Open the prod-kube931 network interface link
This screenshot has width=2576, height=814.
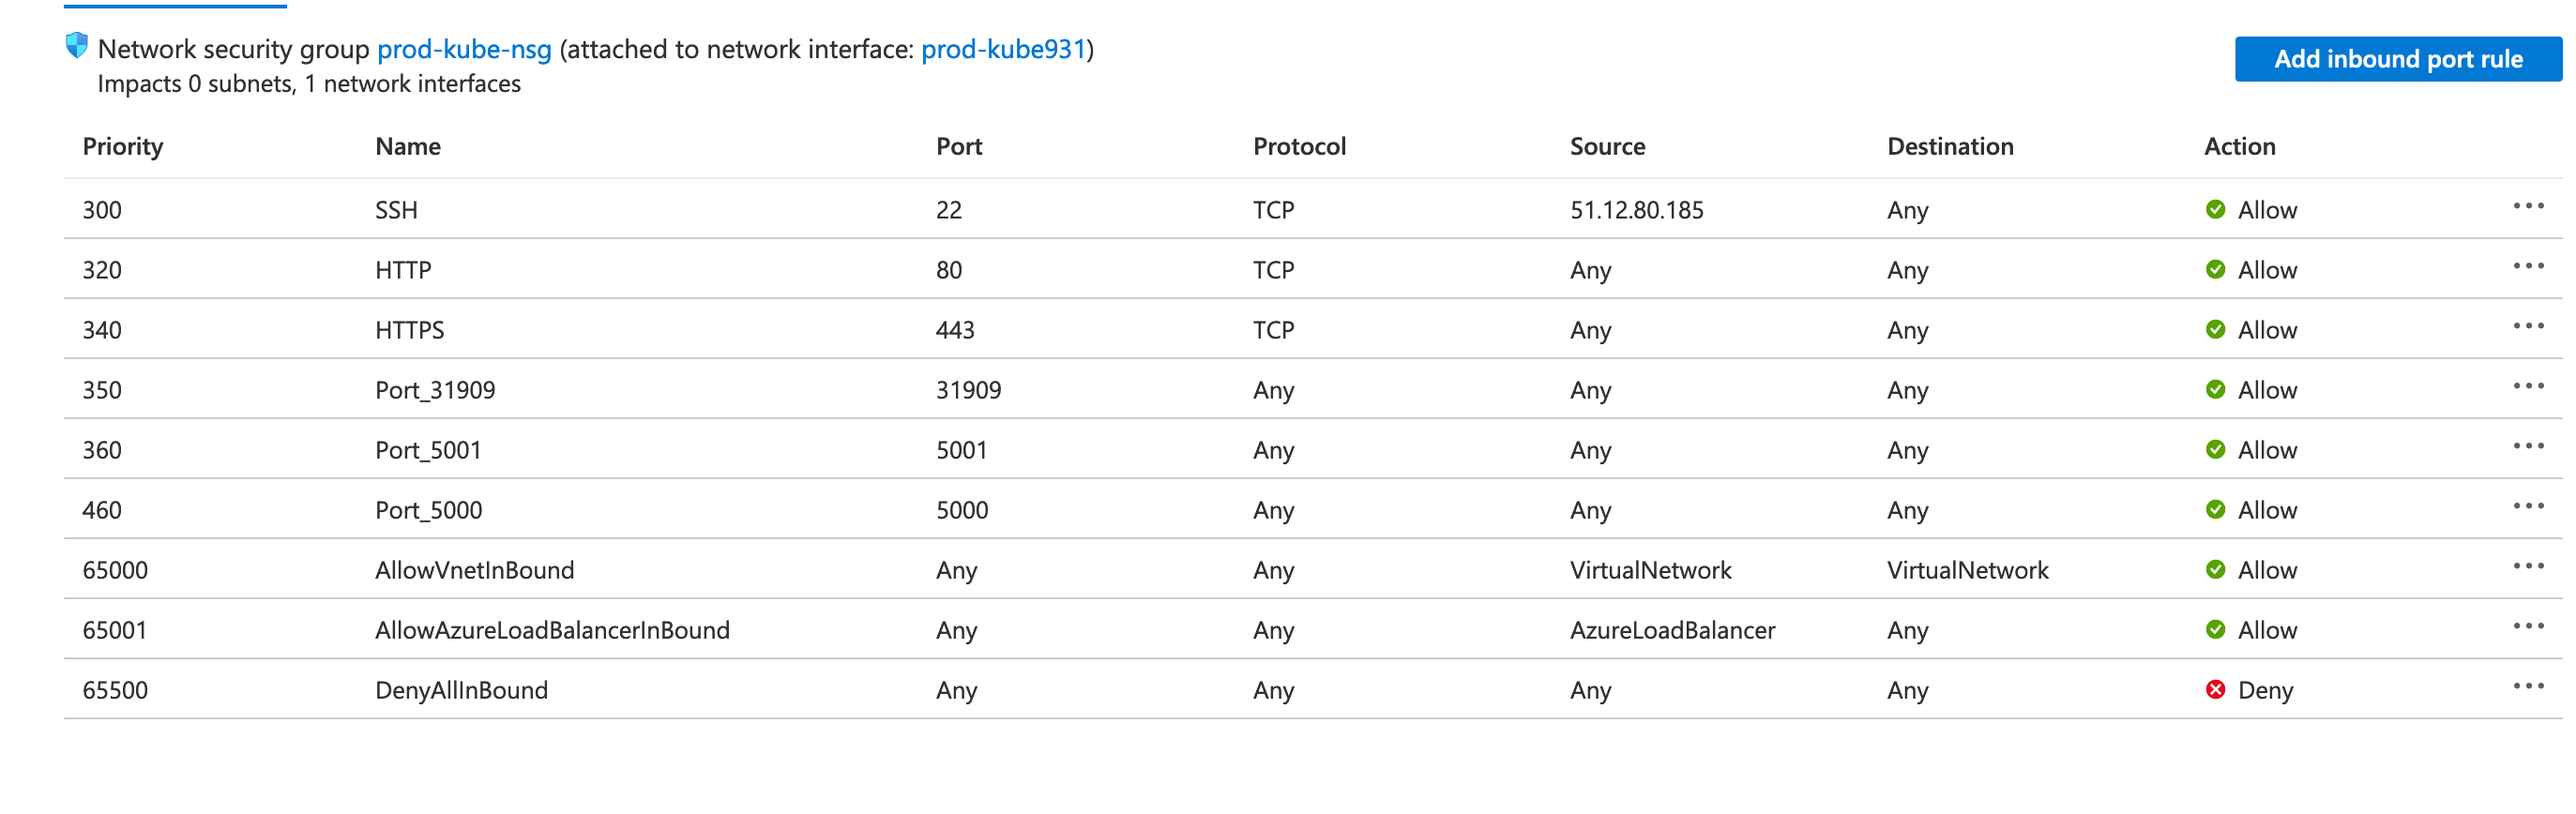click(1003, 49)
